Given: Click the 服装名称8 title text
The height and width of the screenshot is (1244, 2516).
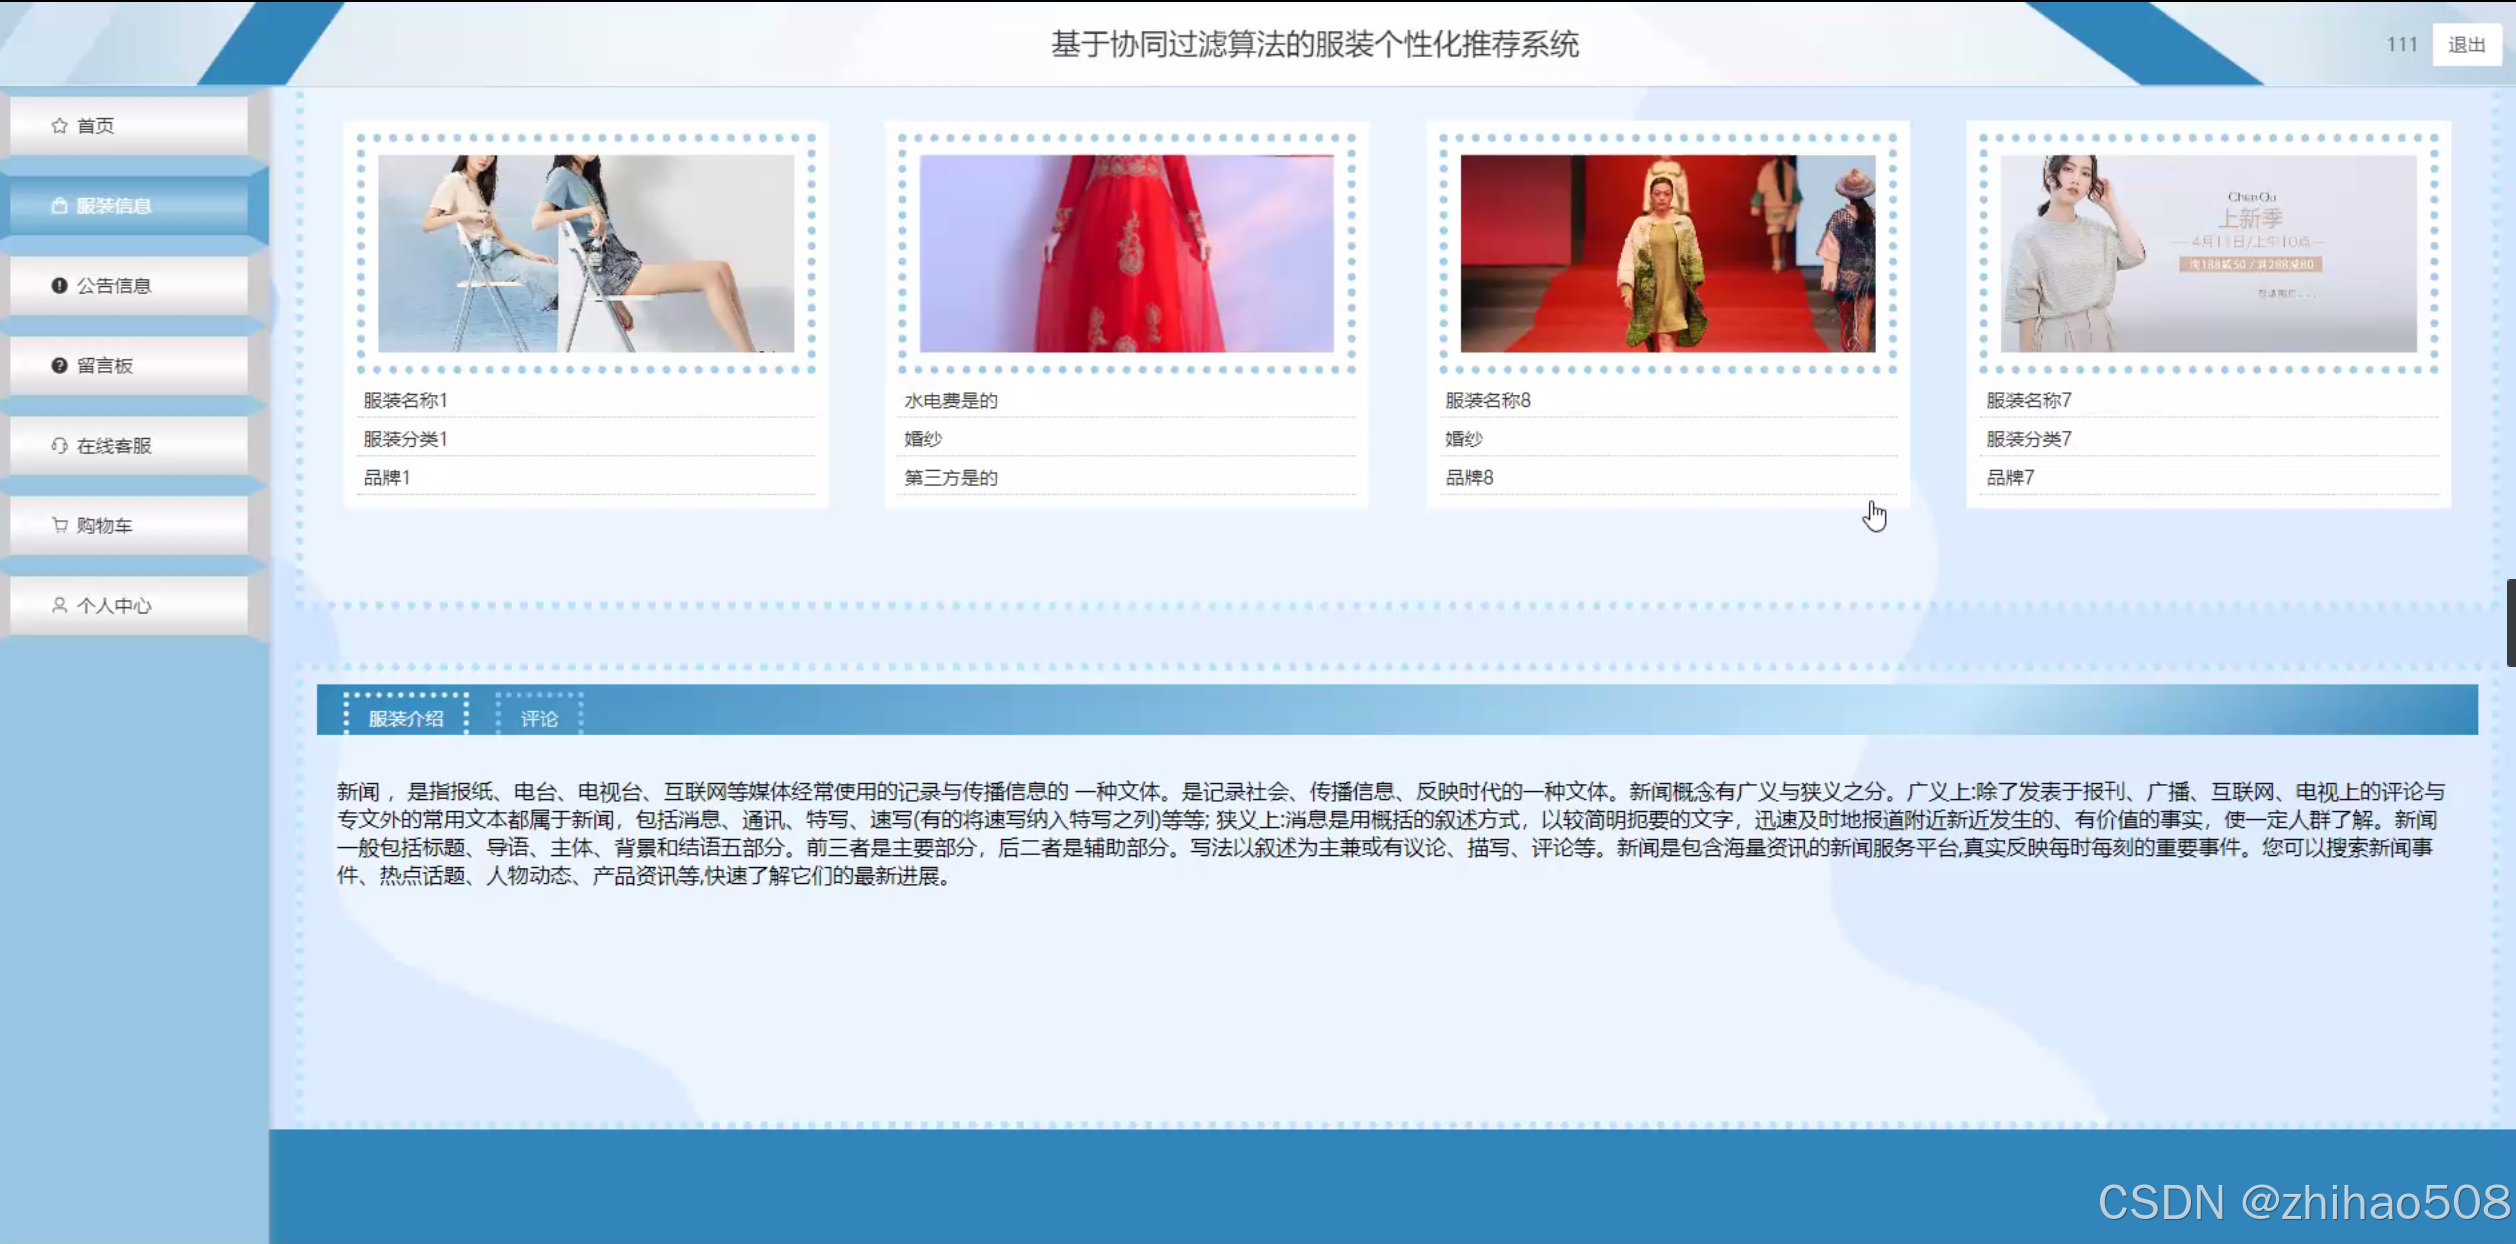Looking at the screenshot, I should (1487, 400).
